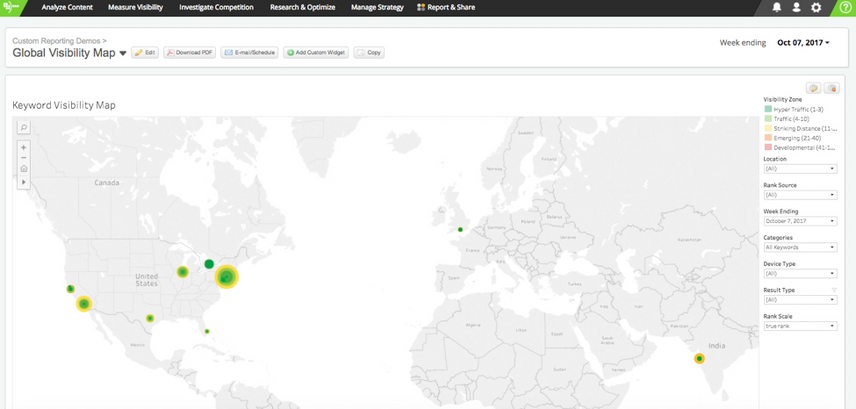
Task: Open the Investigate Competition menu
Action: pos(216,8)
